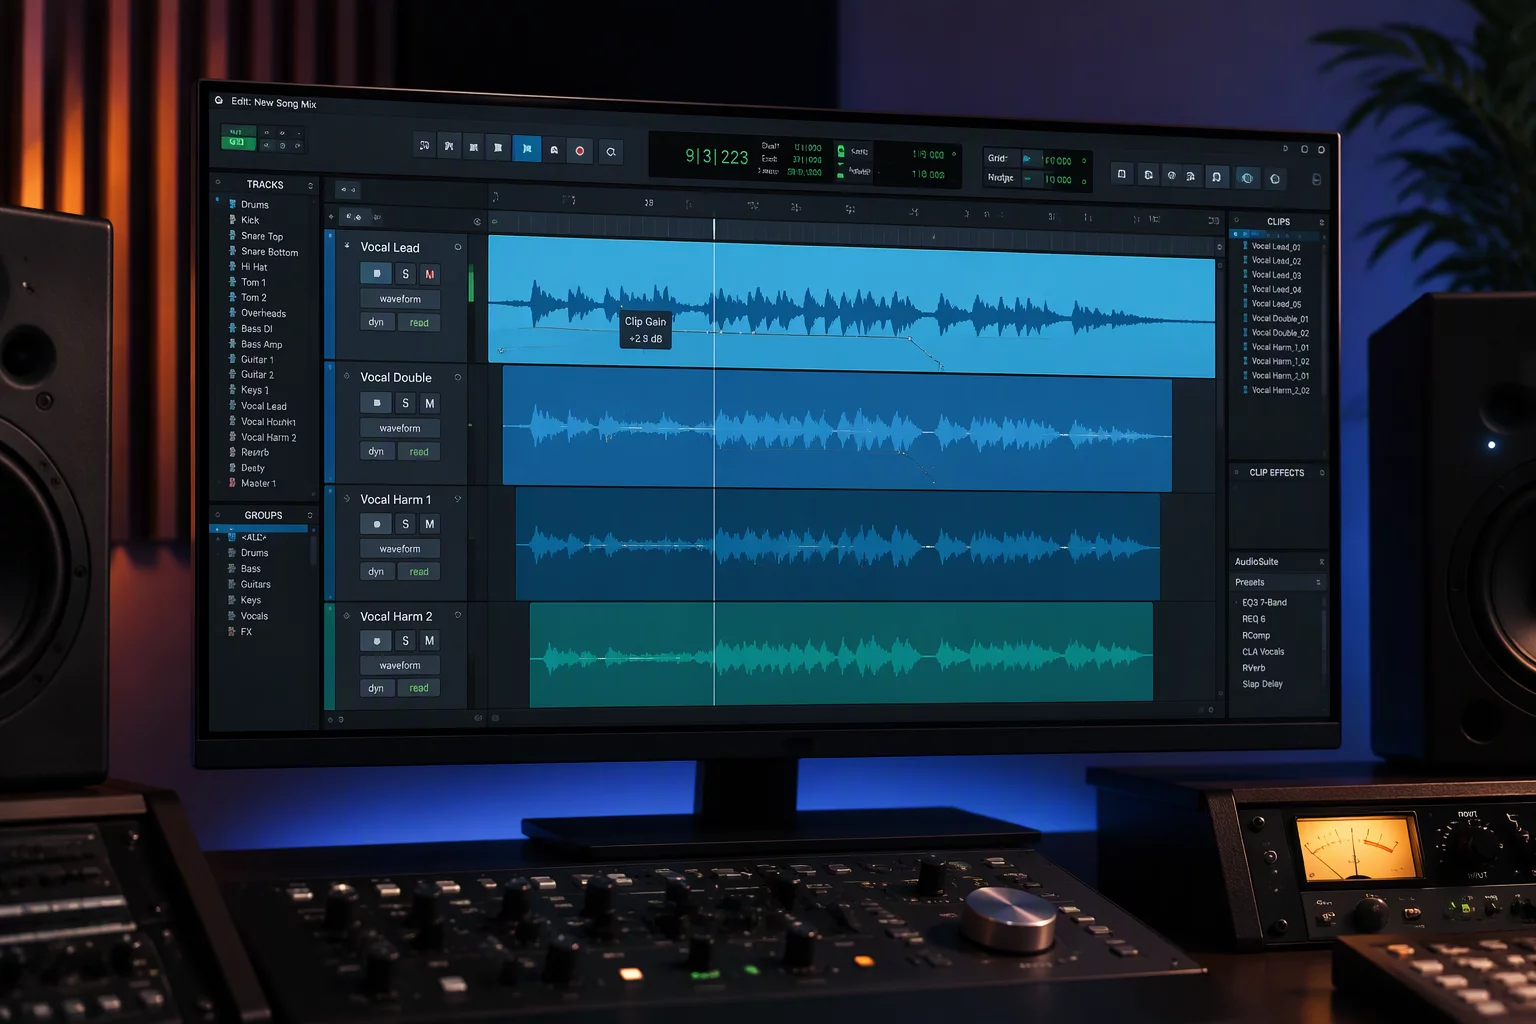Viewport: 1536px width, 1024px height.
Task: Click the read button on Vocal Harm 2
Action: point(419,688)
